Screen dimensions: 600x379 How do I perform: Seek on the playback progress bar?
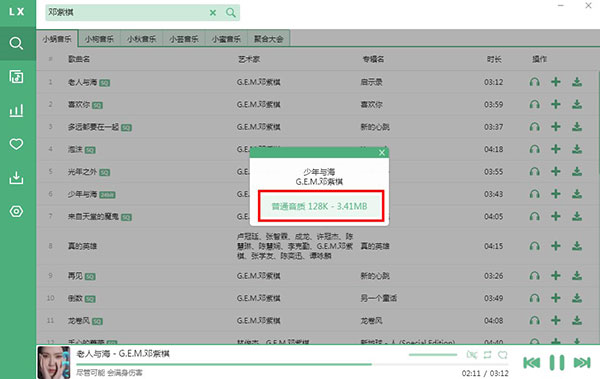(292, 364)
